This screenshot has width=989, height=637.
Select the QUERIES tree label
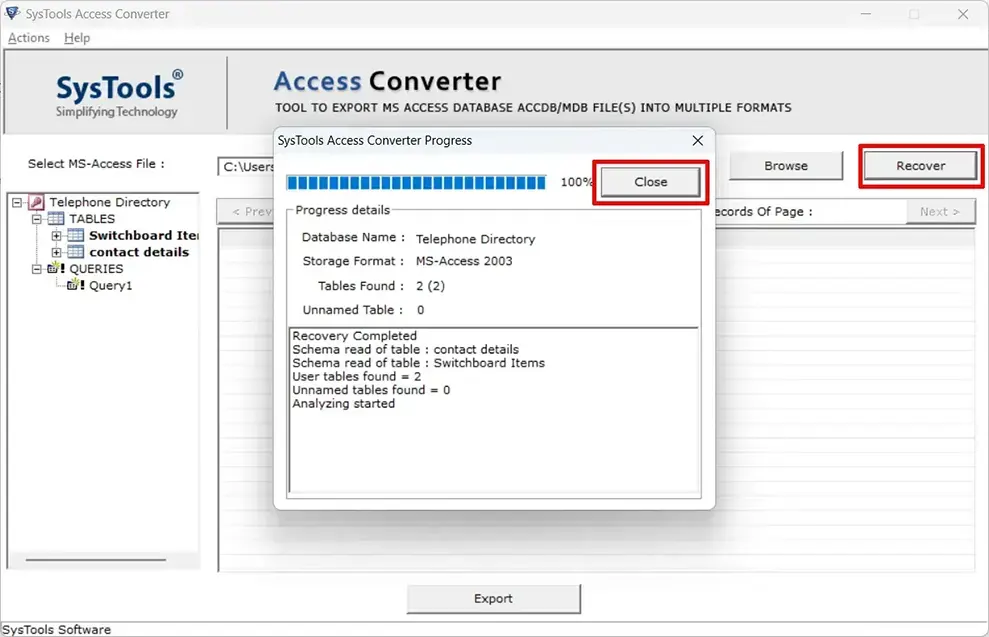tap(96, 268)
